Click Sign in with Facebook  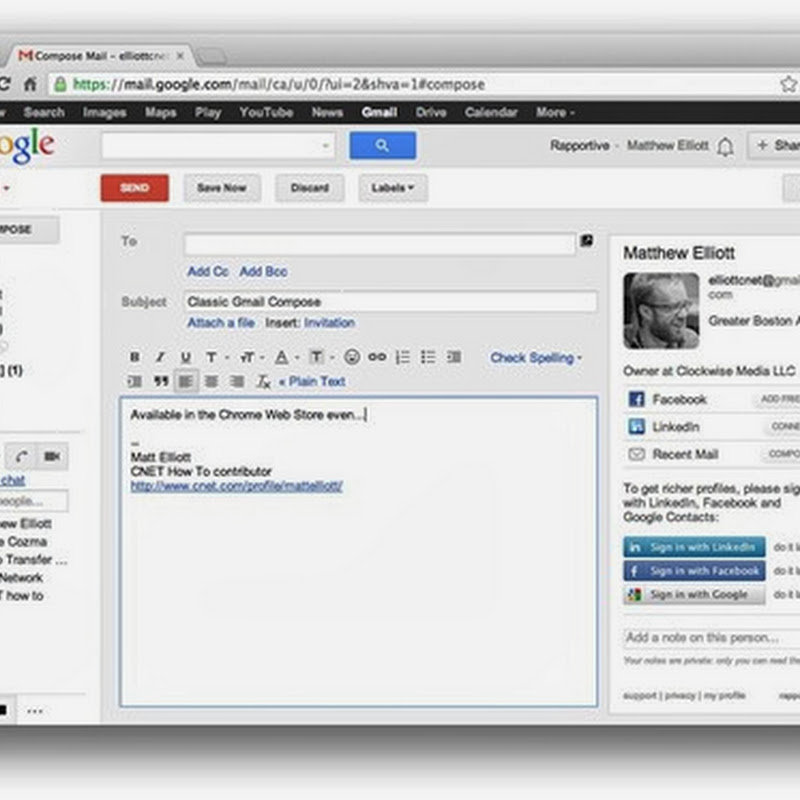(x=694, y=570)
